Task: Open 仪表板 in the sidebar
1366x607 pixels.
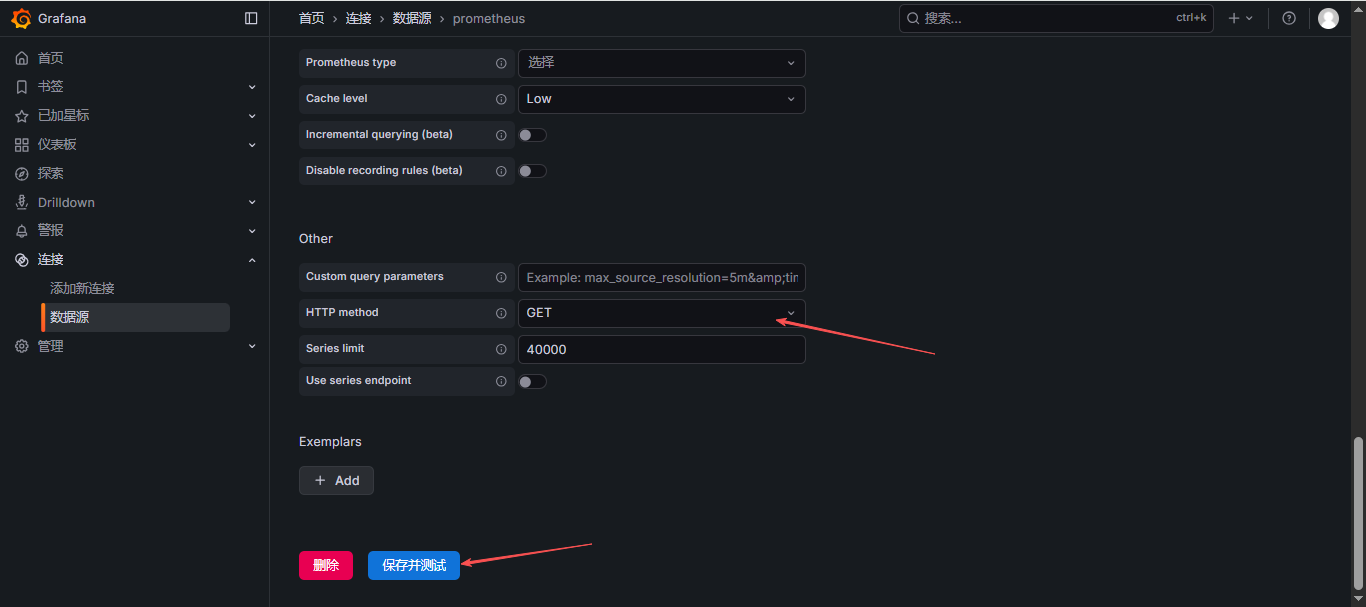Action: point(57,145)
